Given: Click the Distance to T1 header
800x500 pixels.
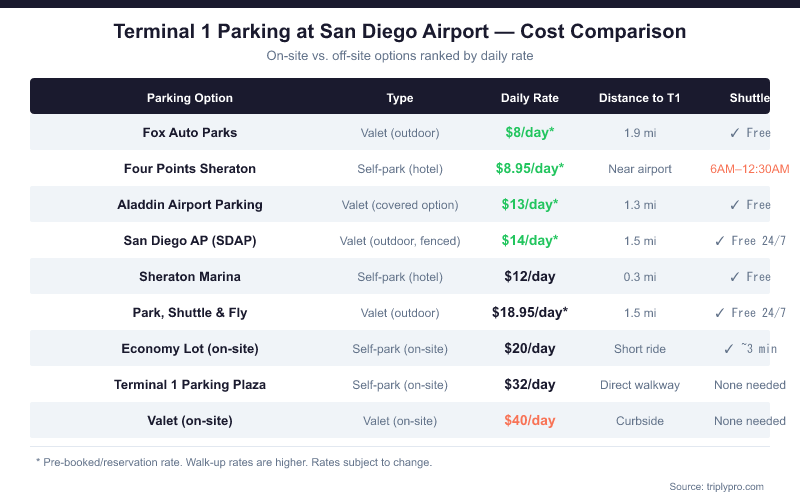Looking at the screenshot, I should pyautogui.click(x=640, y=98).
